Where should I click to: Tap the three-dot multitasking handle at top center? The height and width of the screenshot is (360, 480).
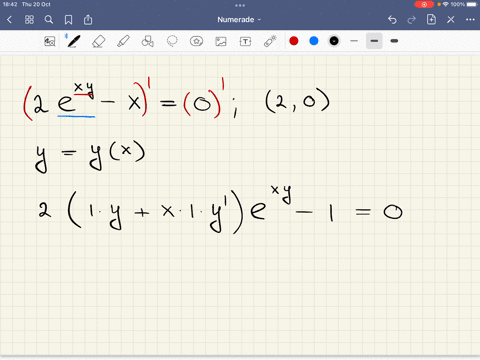click(x=240, y=5)
